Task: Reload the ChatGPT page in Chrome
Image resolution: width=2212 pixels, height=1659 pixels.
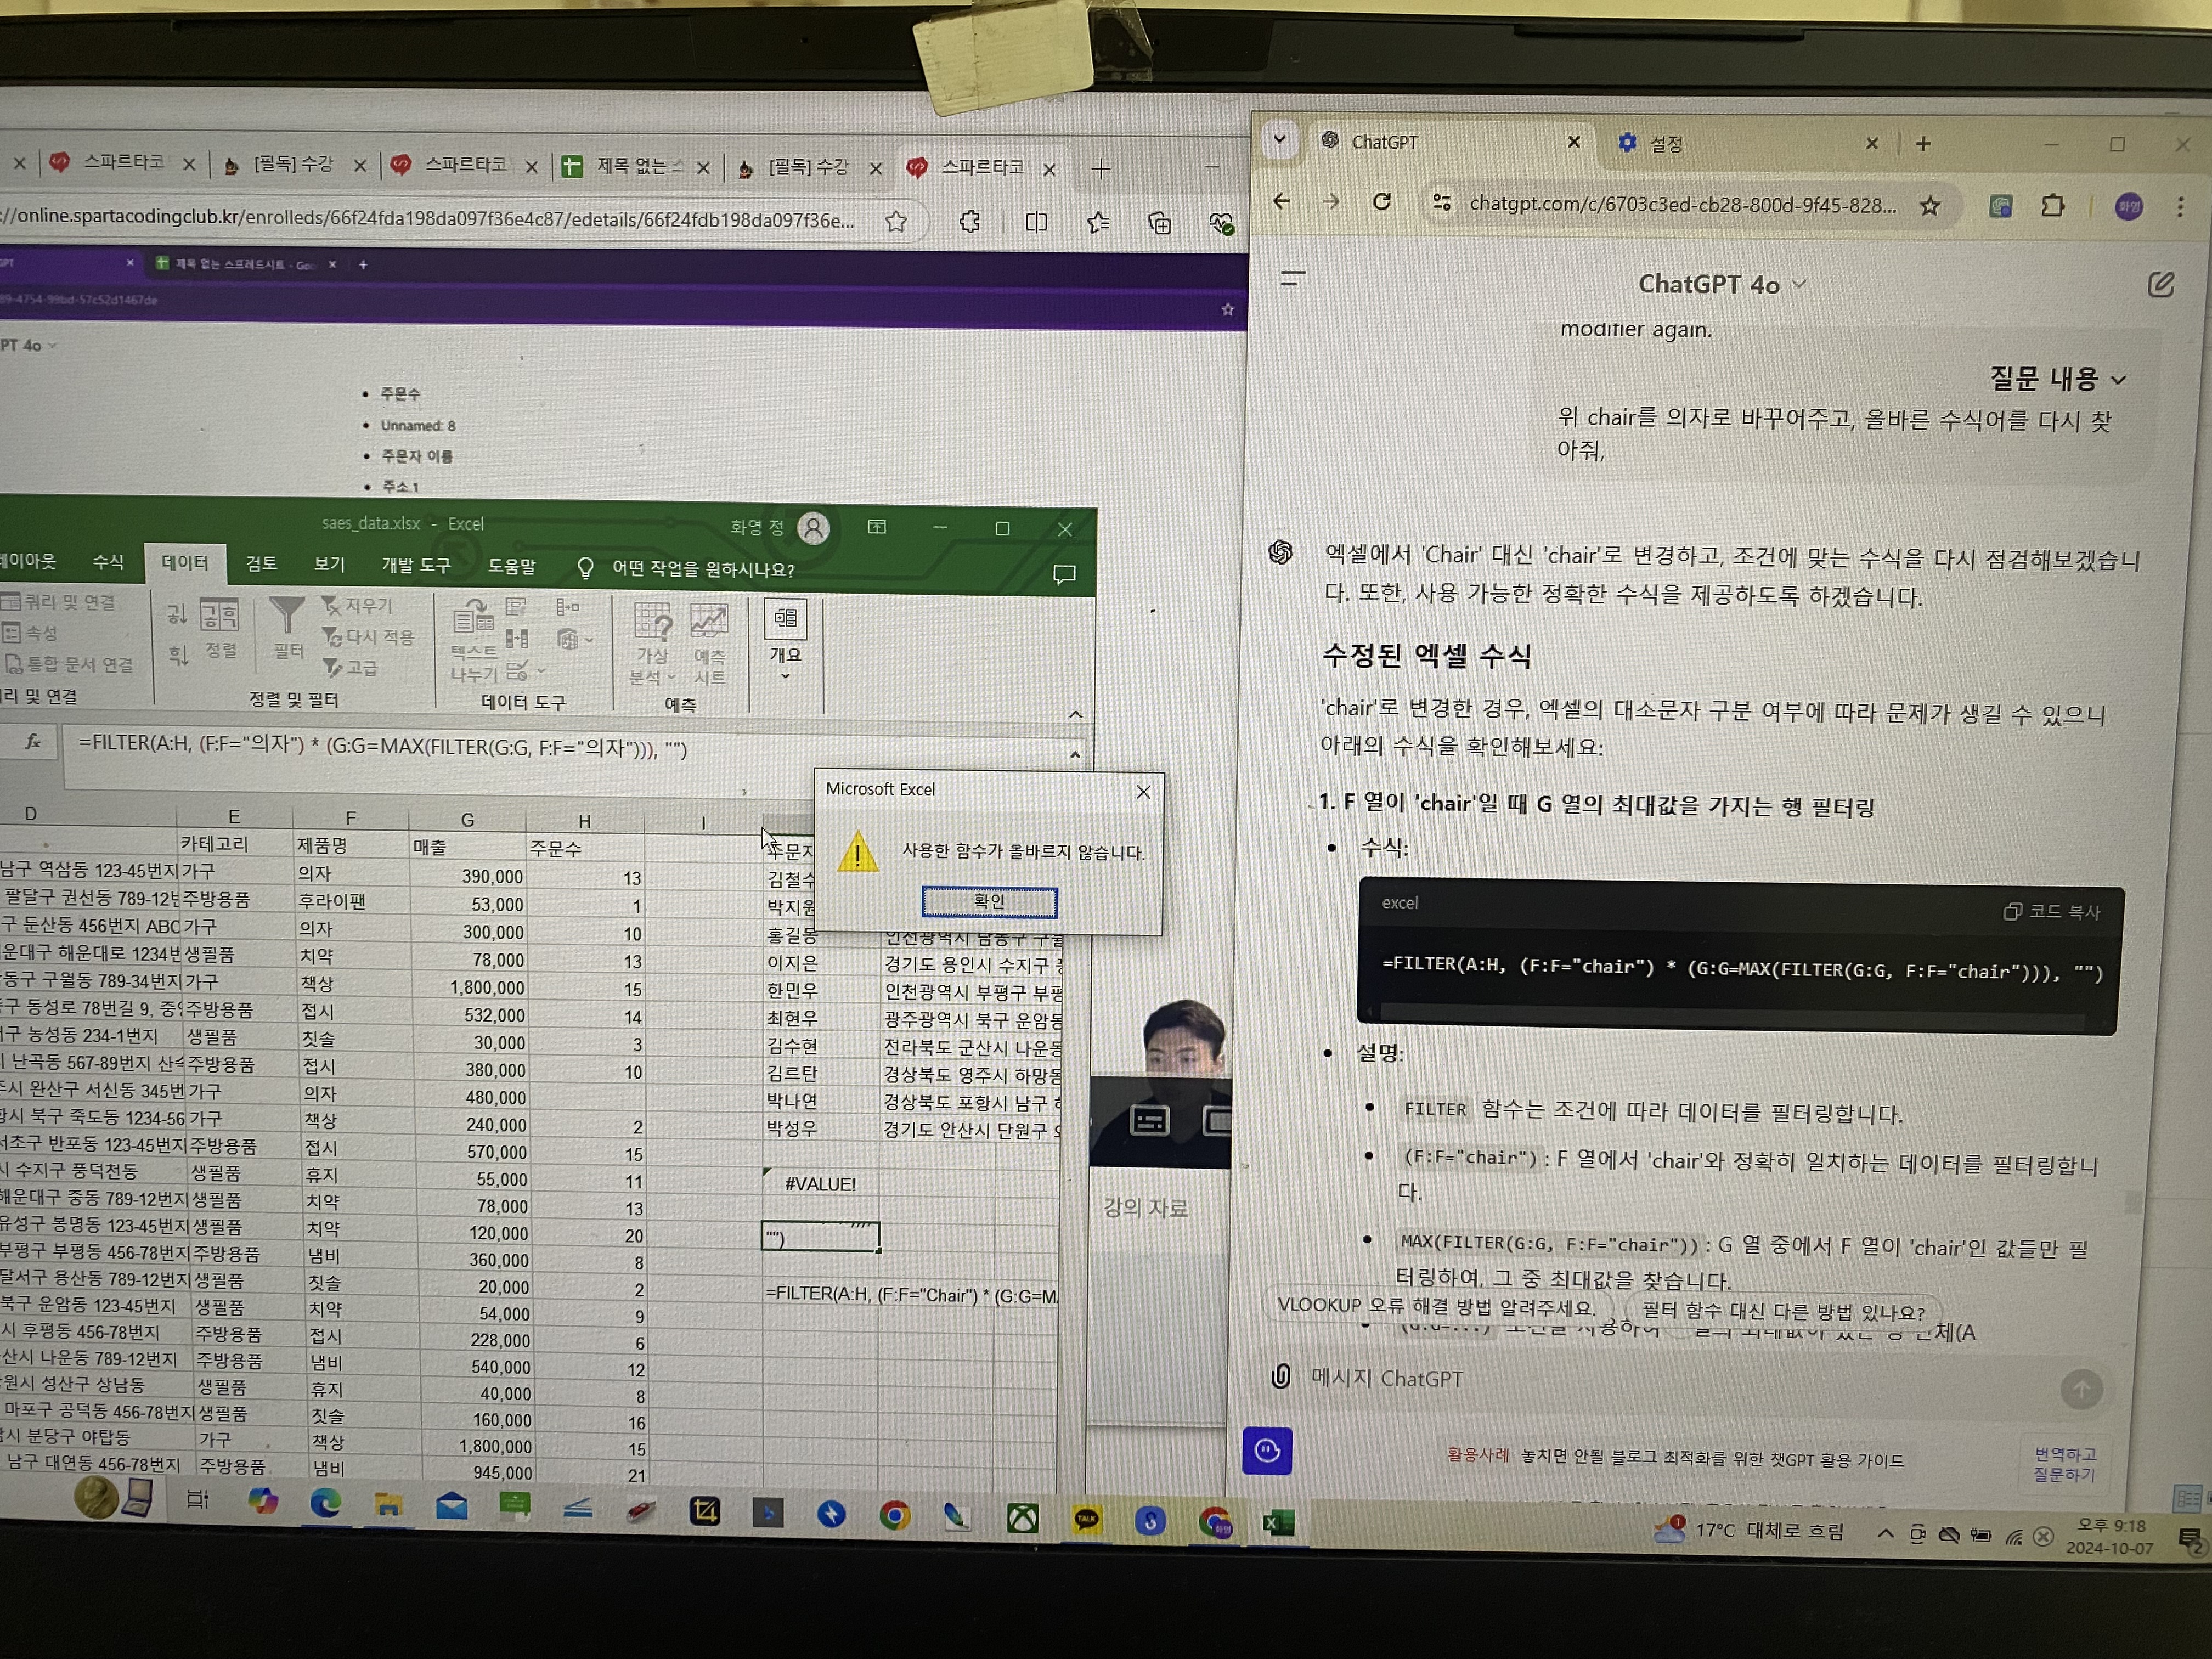Action: click(x=1382, y=202)
